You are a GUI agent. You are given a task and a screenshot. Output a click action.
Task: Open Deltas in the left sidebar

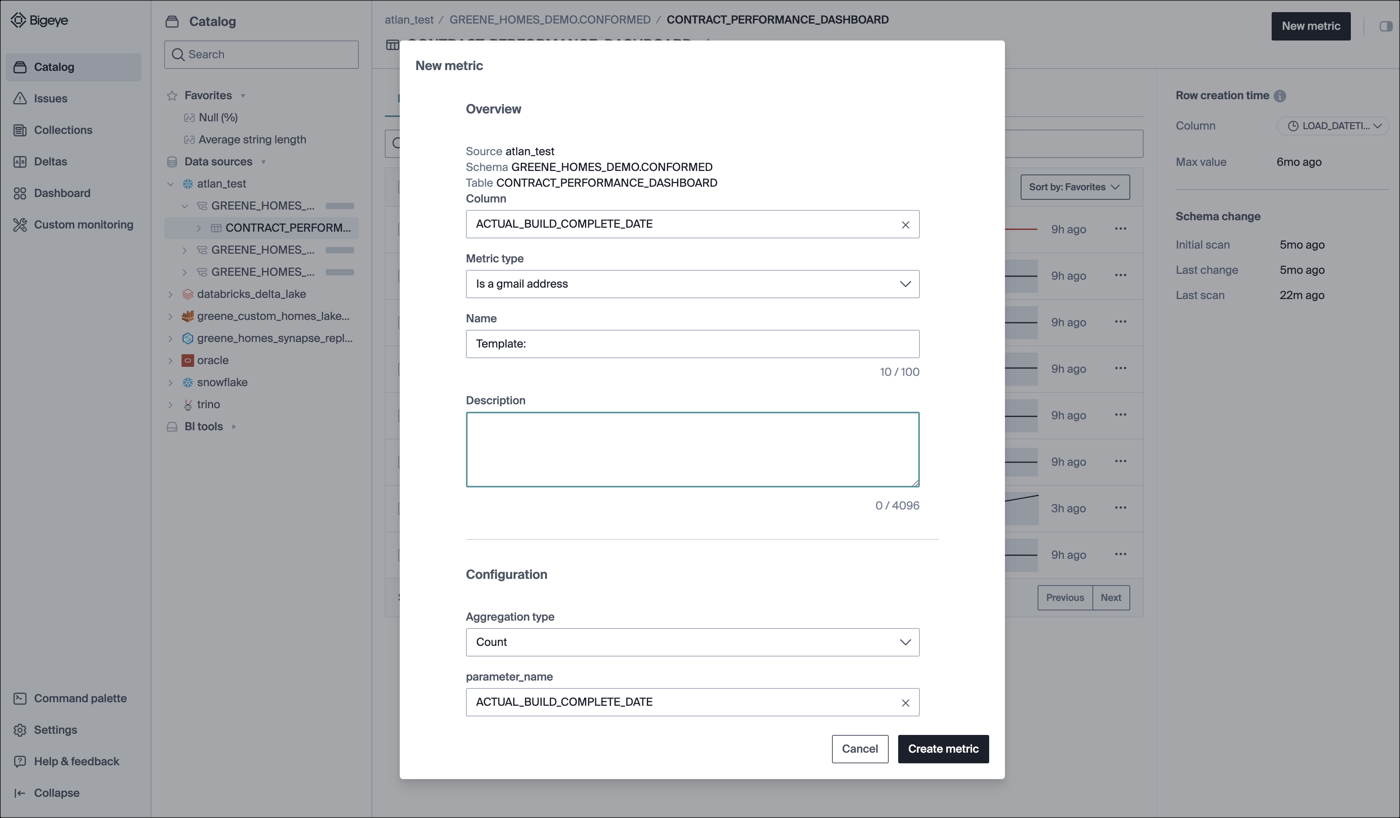73,161
